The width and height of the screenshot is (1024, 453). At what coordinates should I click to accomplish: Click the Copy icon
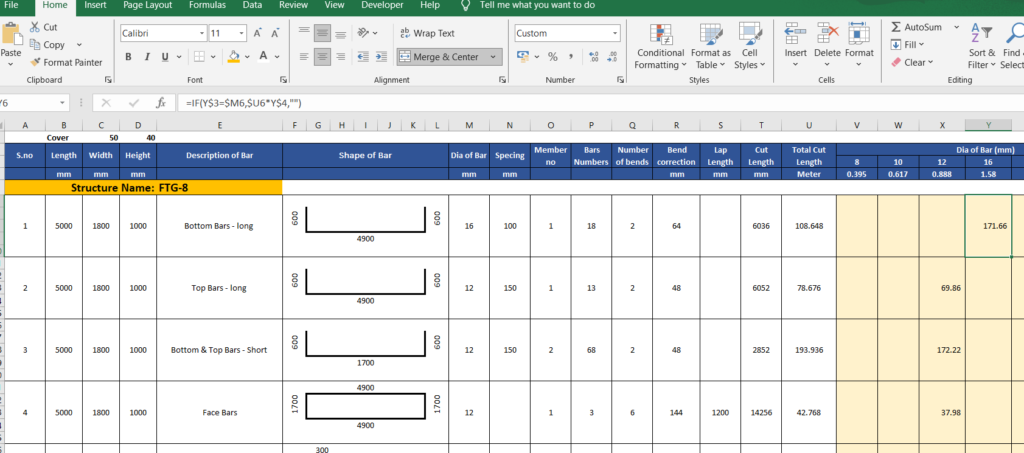(x=35, y=45)
